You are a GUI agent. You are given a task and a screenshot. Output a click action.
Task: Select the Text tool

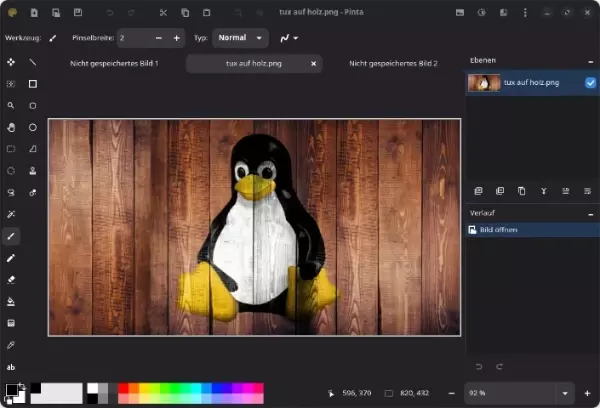tap(11, 367)
